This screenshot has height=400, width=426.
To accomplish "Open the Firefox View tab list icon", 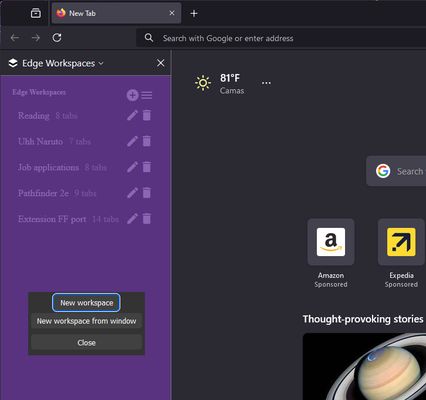I will (x=36, y=13).
